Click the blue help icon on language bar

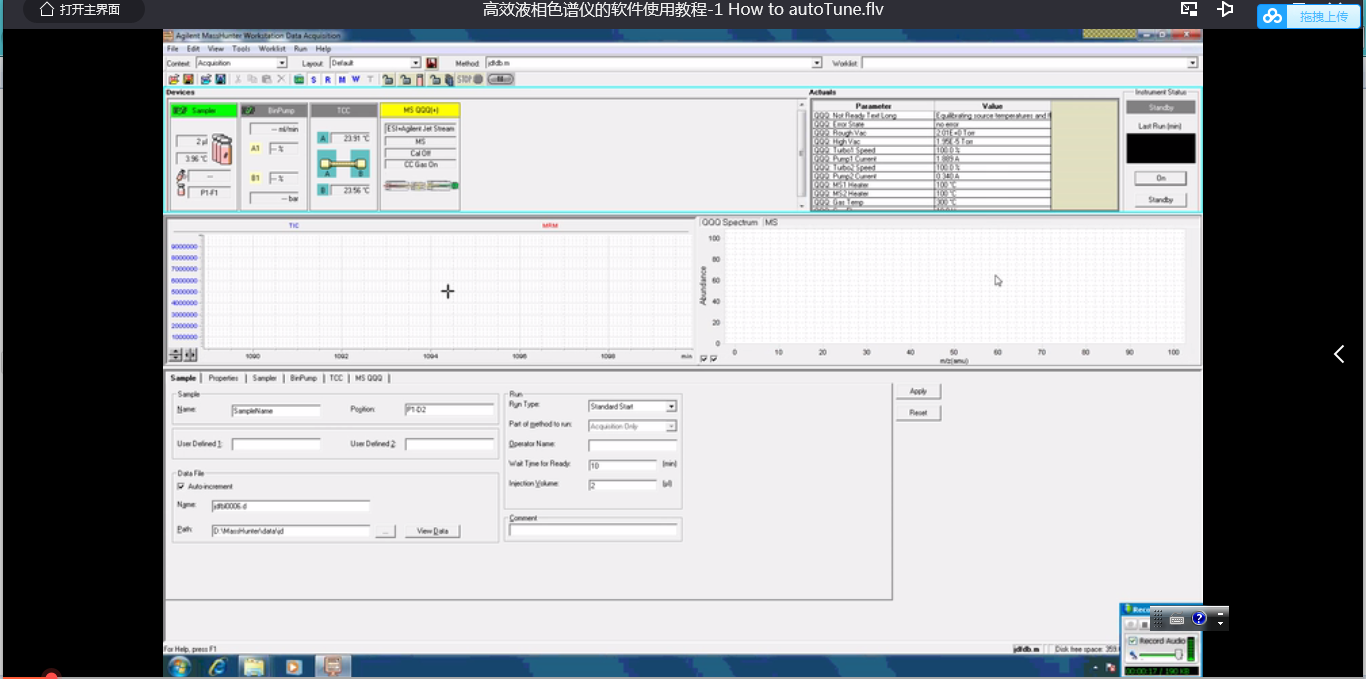coord(1199,618)
